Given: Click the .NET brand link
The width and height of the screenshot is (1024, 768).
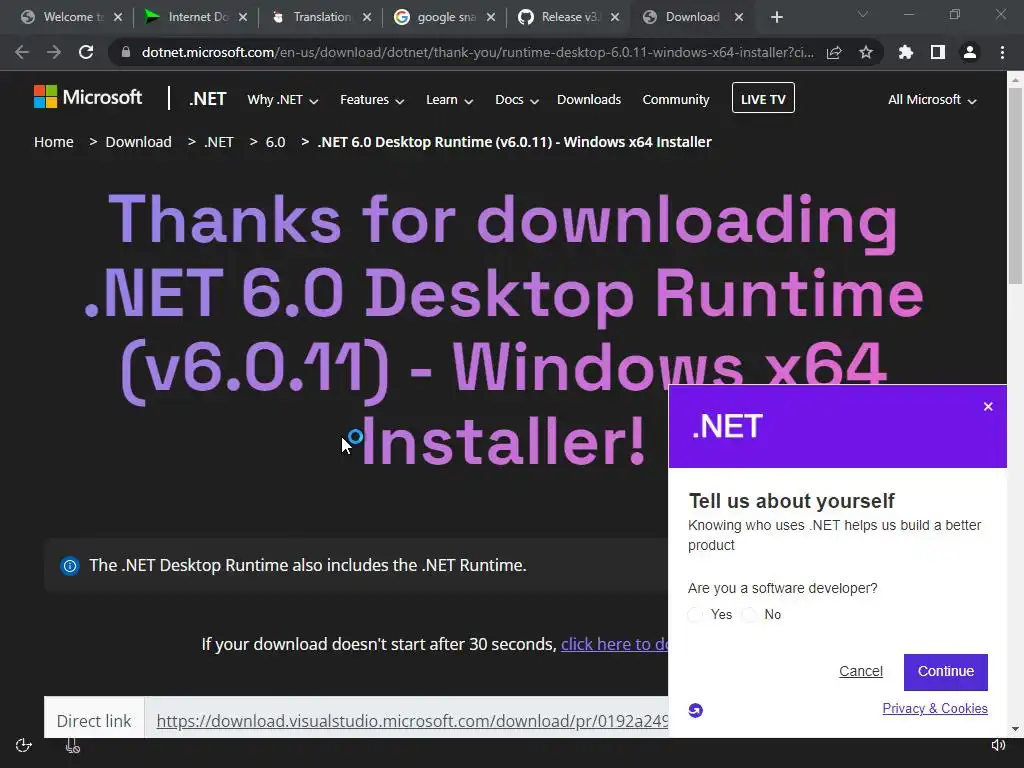Looking at the screenshot, I should [x=208, y=99].
